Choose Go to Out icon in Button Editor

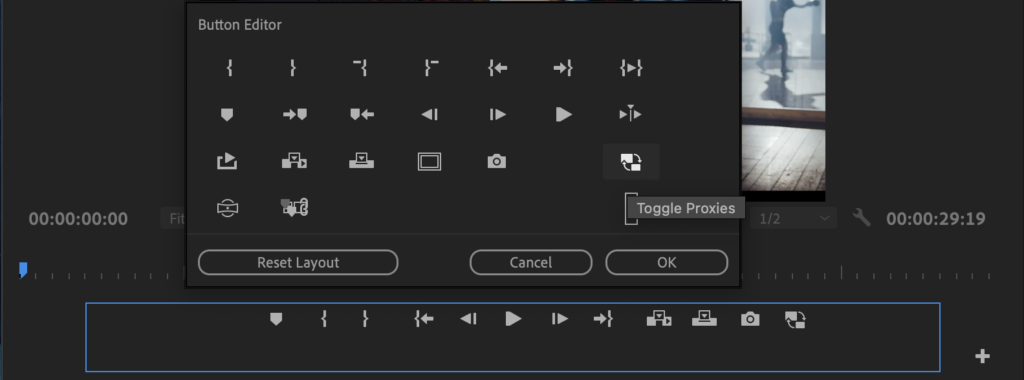563,67
